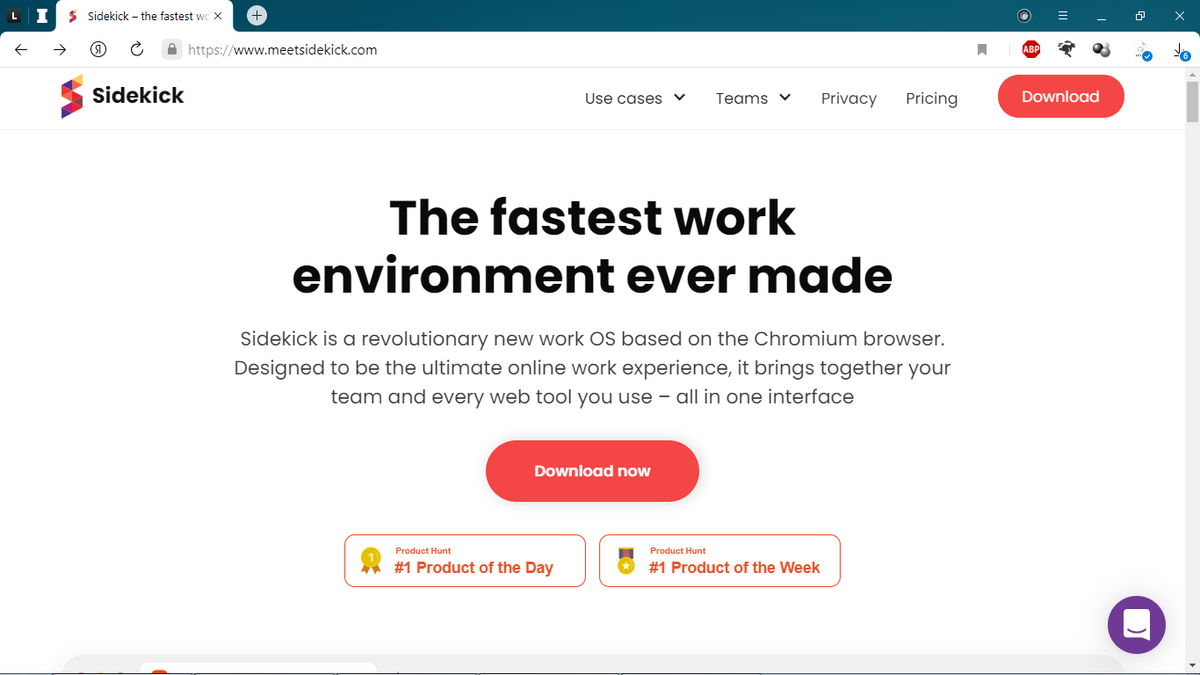The height and width of the screenshot is (675, 1200).
Task: Open the grey spheres extension icon
Action: [1102, 49]
